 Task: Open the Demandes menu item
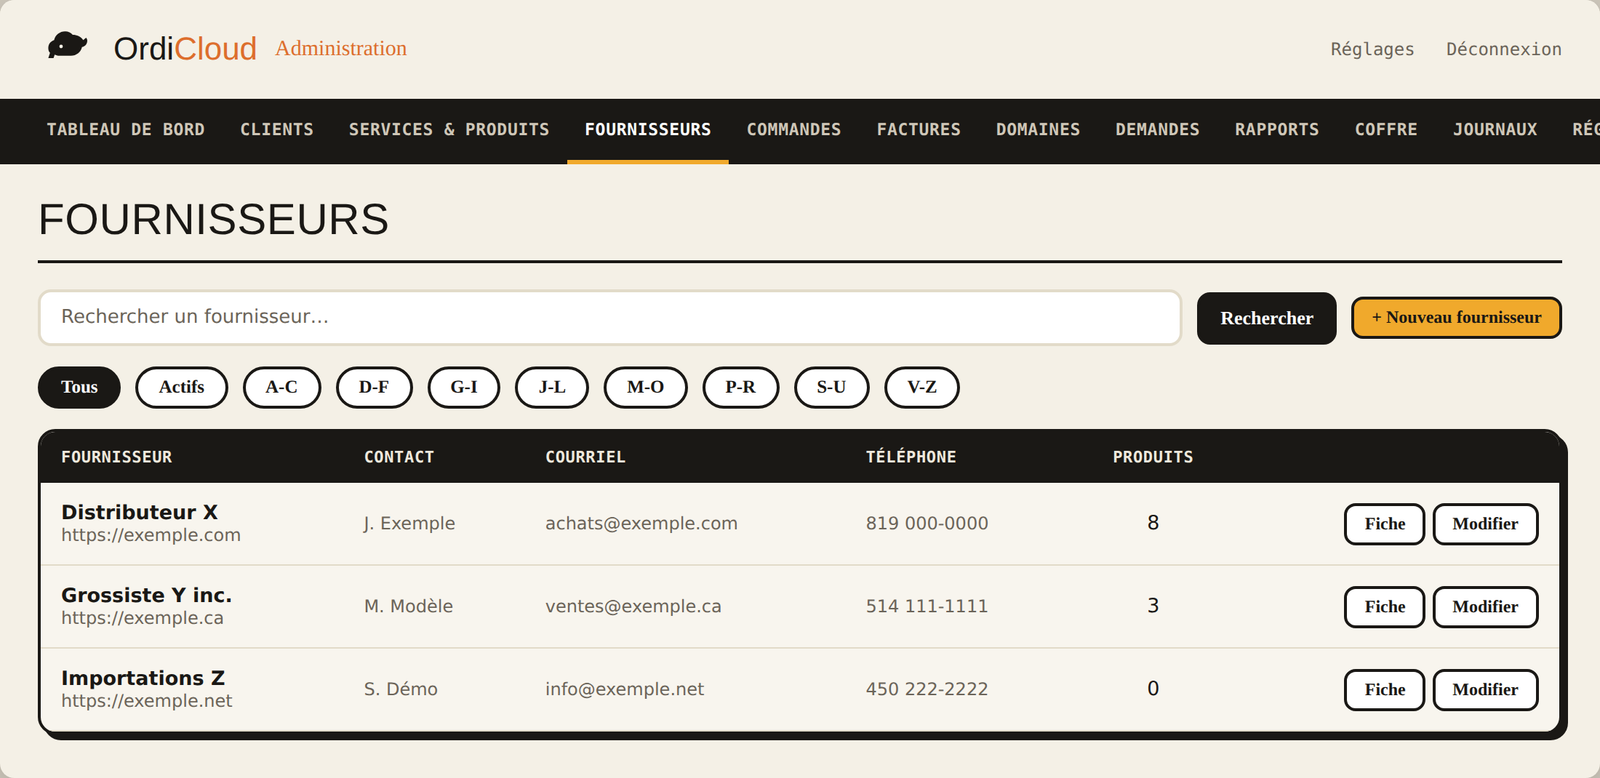(1158, 130)
